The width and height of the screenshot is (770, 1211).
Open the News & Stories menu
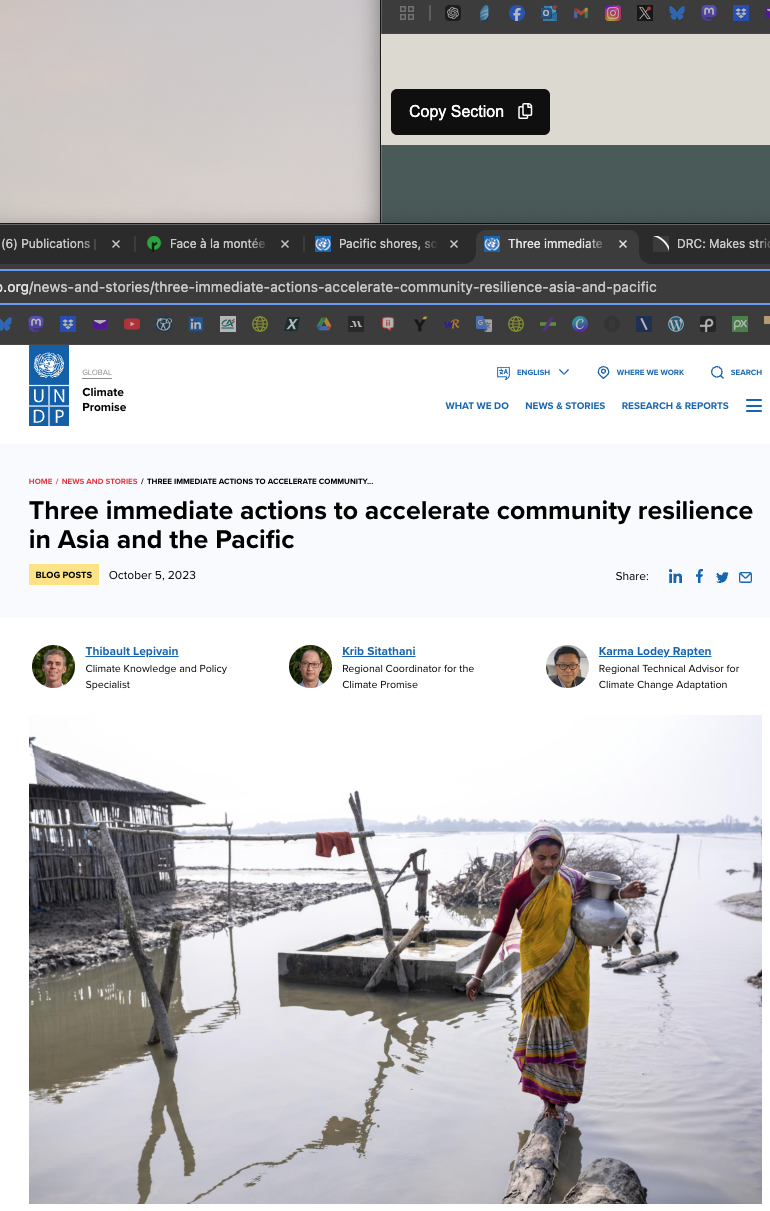565,406
